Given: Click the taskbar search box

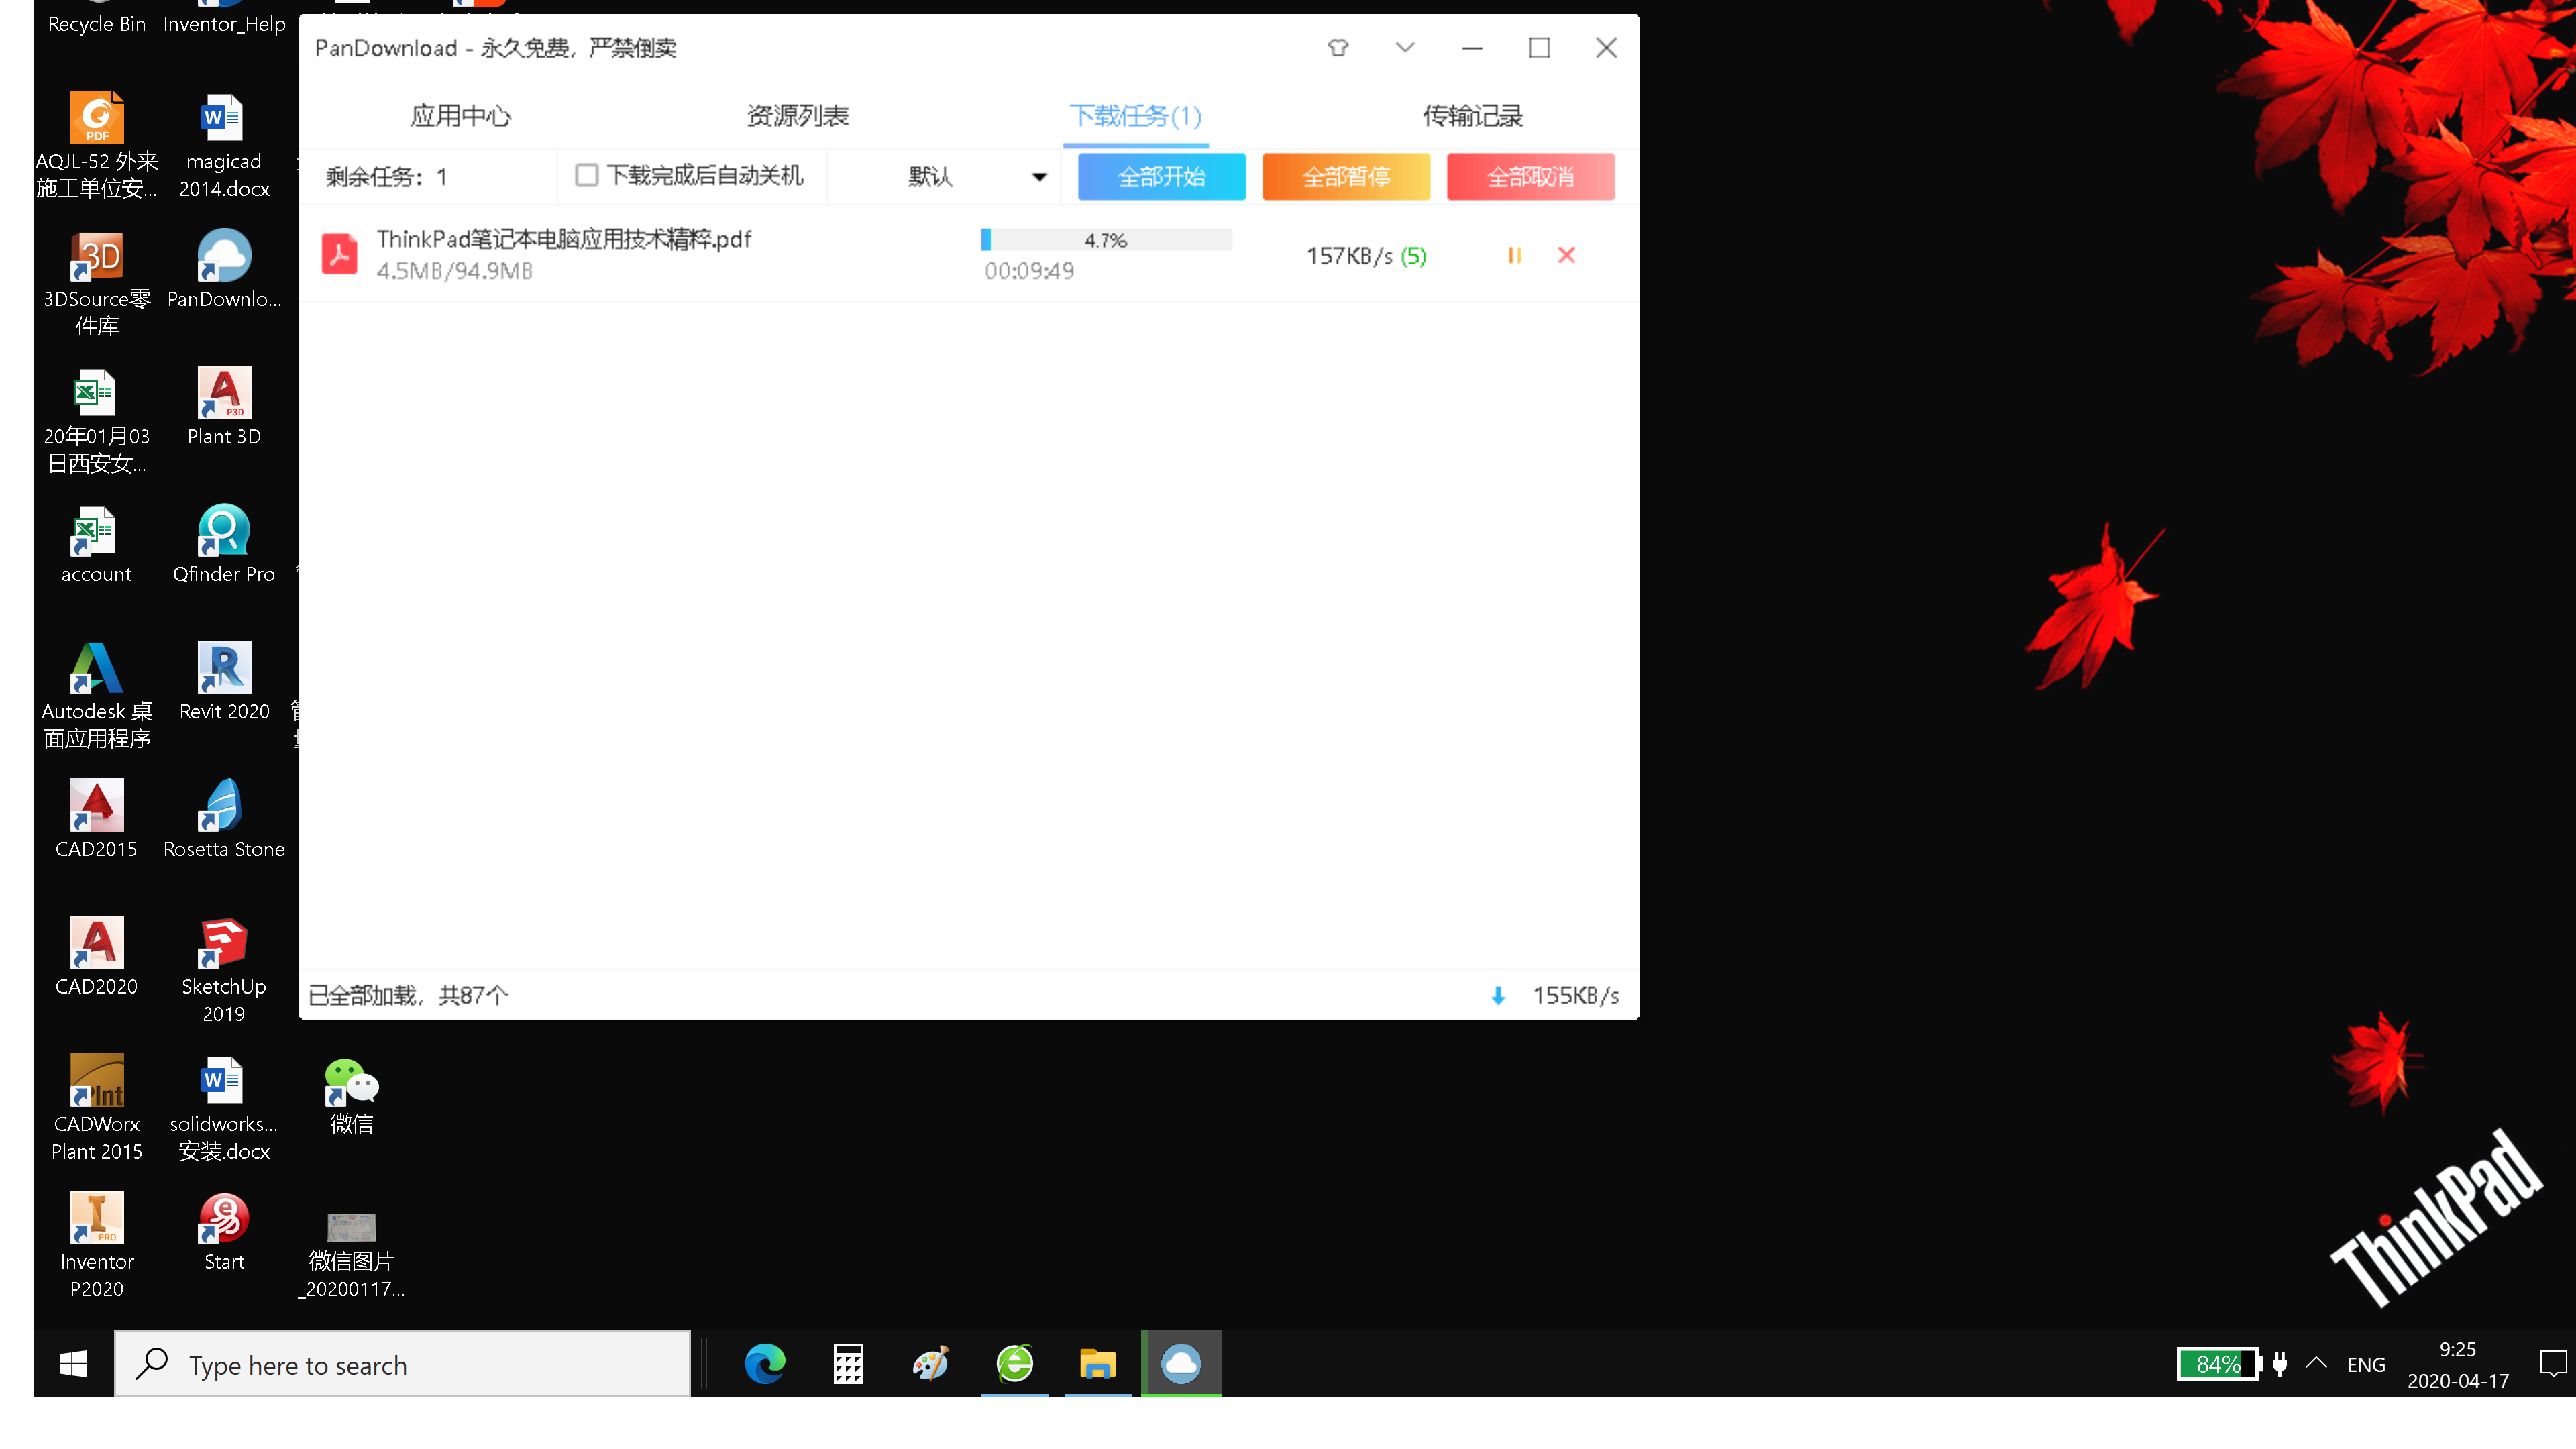Looking at the screenshot, I should click(403, 1364).
